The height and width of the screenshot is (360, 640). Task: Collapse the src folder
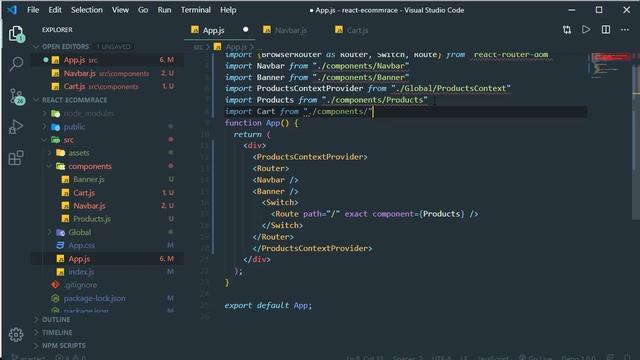[69, 140]
